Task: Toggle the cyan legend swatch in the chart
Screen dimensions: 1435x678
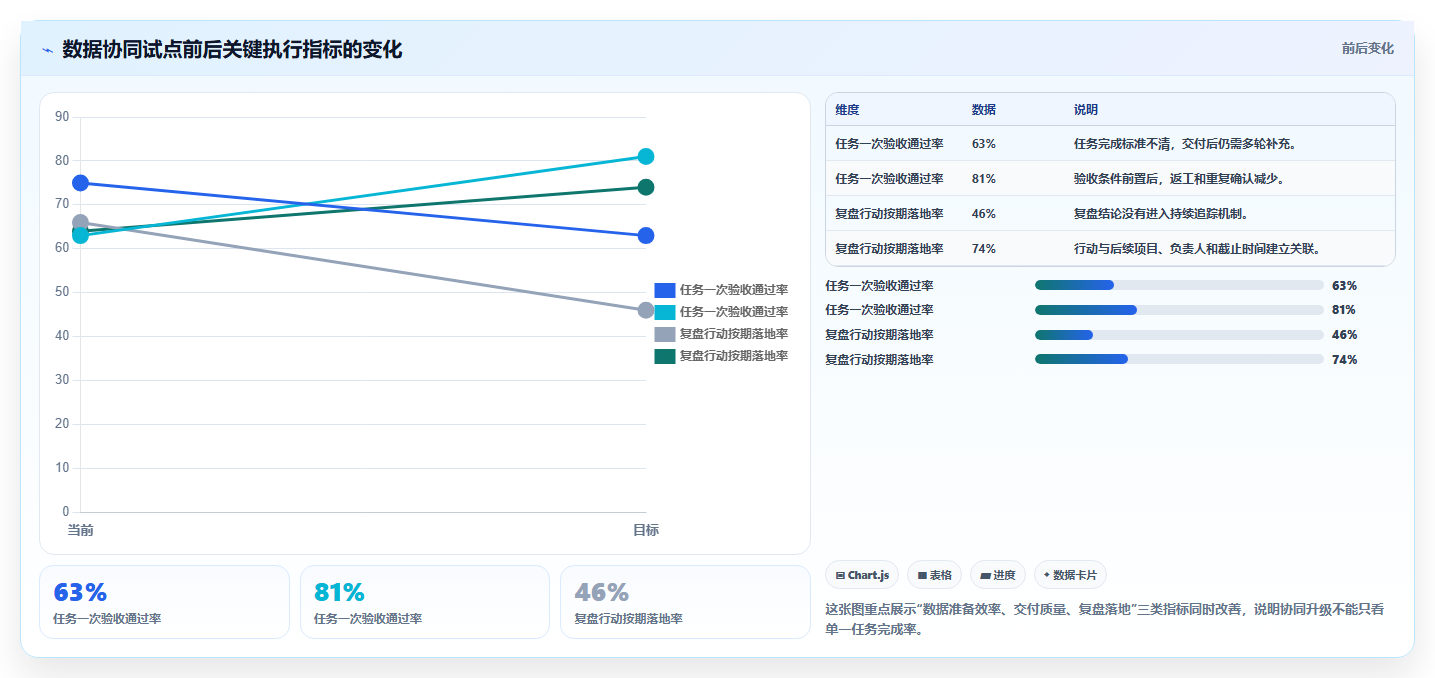Action: (x=665, y=312)
